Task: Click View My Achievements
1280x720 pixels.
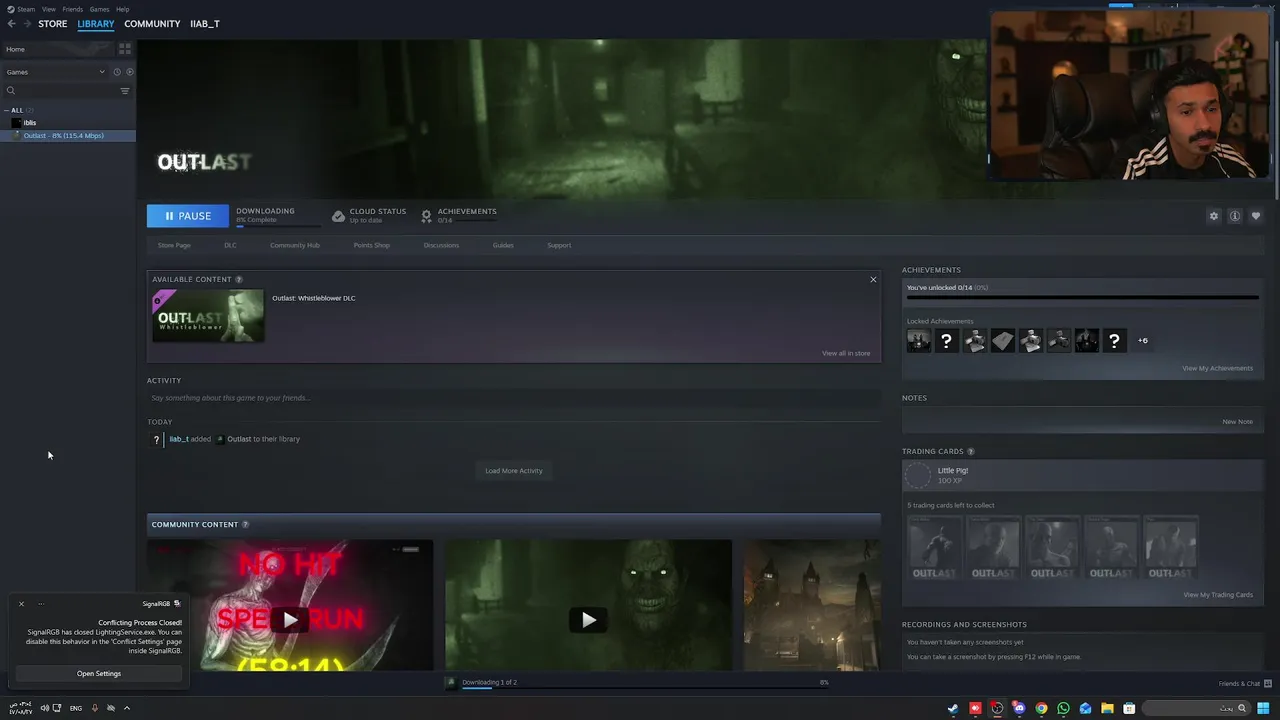Action: click(x=1217, y=368)
